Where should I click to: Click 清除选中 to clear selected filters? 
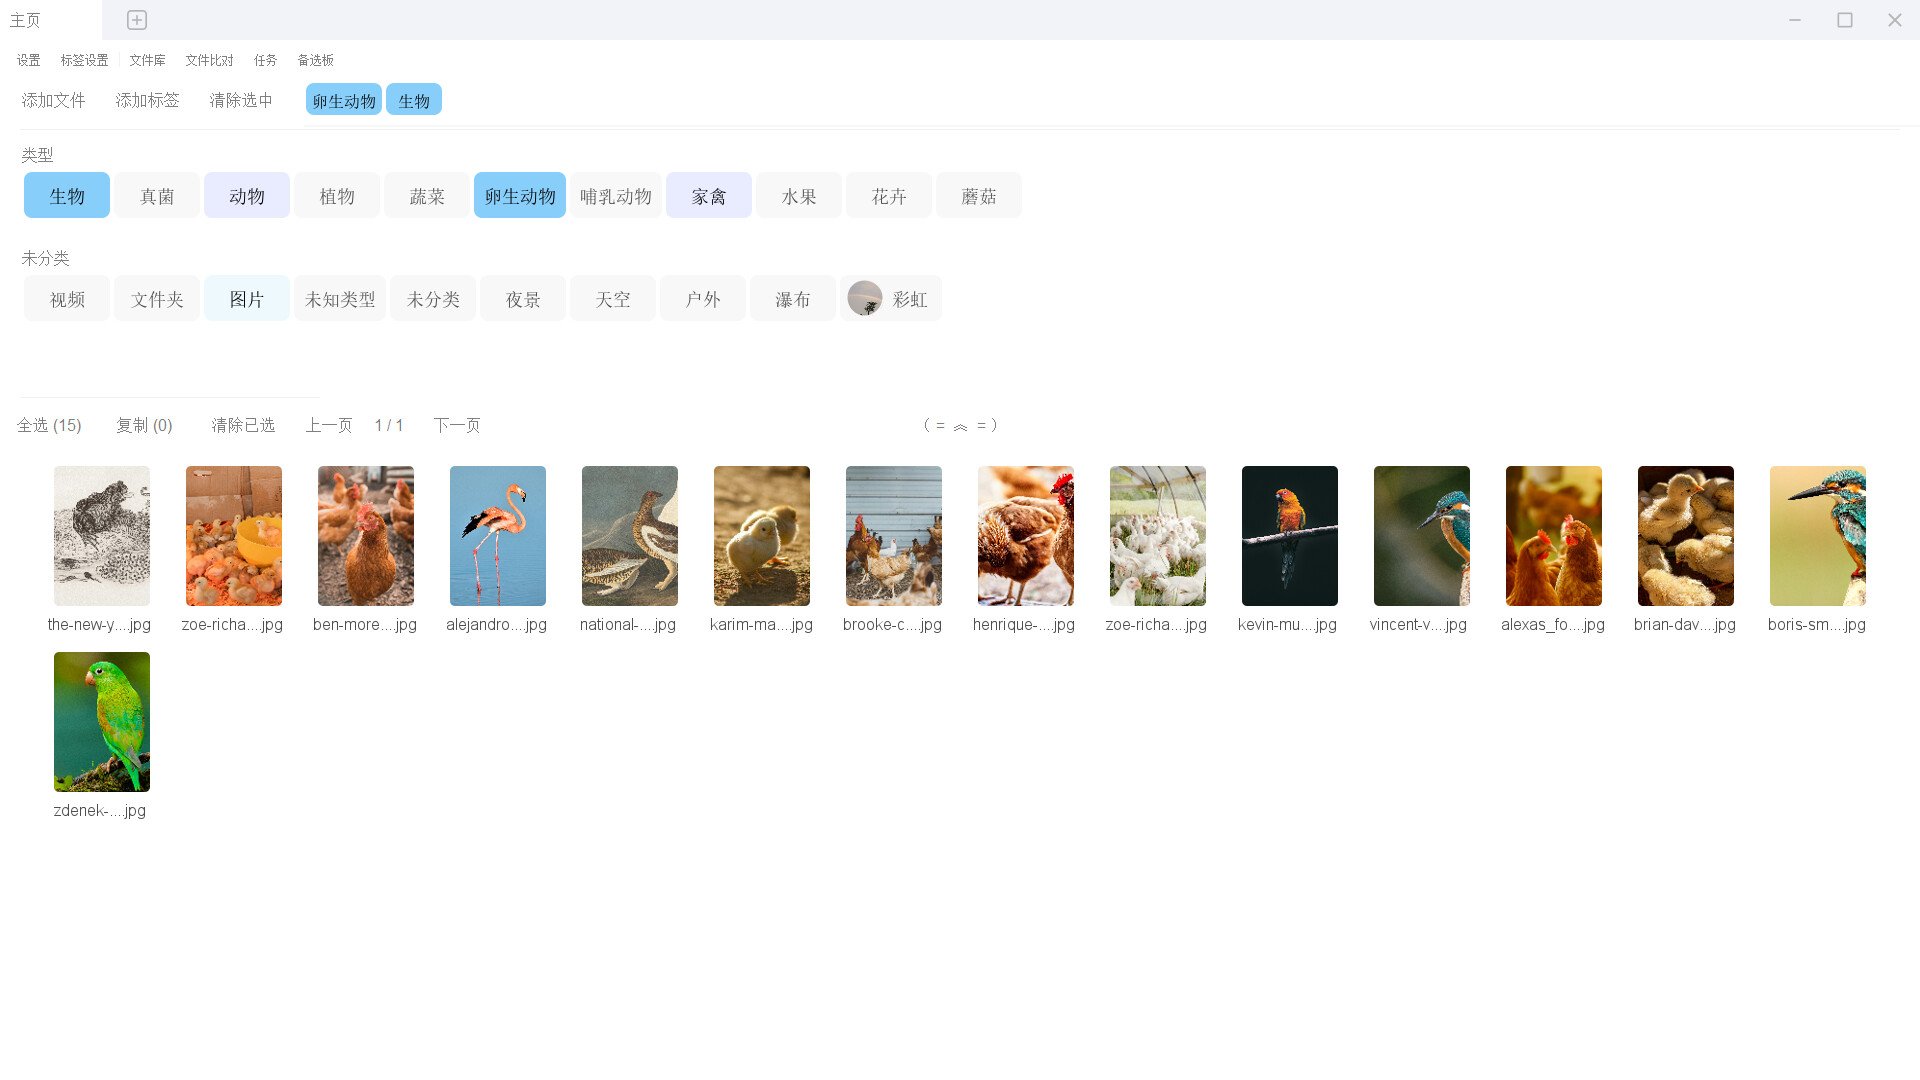[x=240, y=99]
